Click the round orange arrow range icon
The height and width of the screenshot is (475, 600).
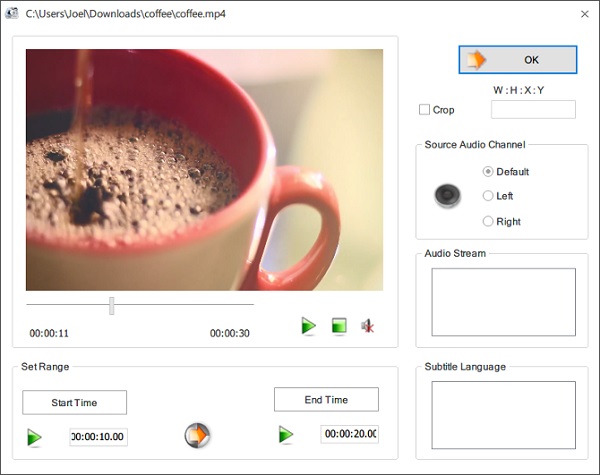pos(197,435)
